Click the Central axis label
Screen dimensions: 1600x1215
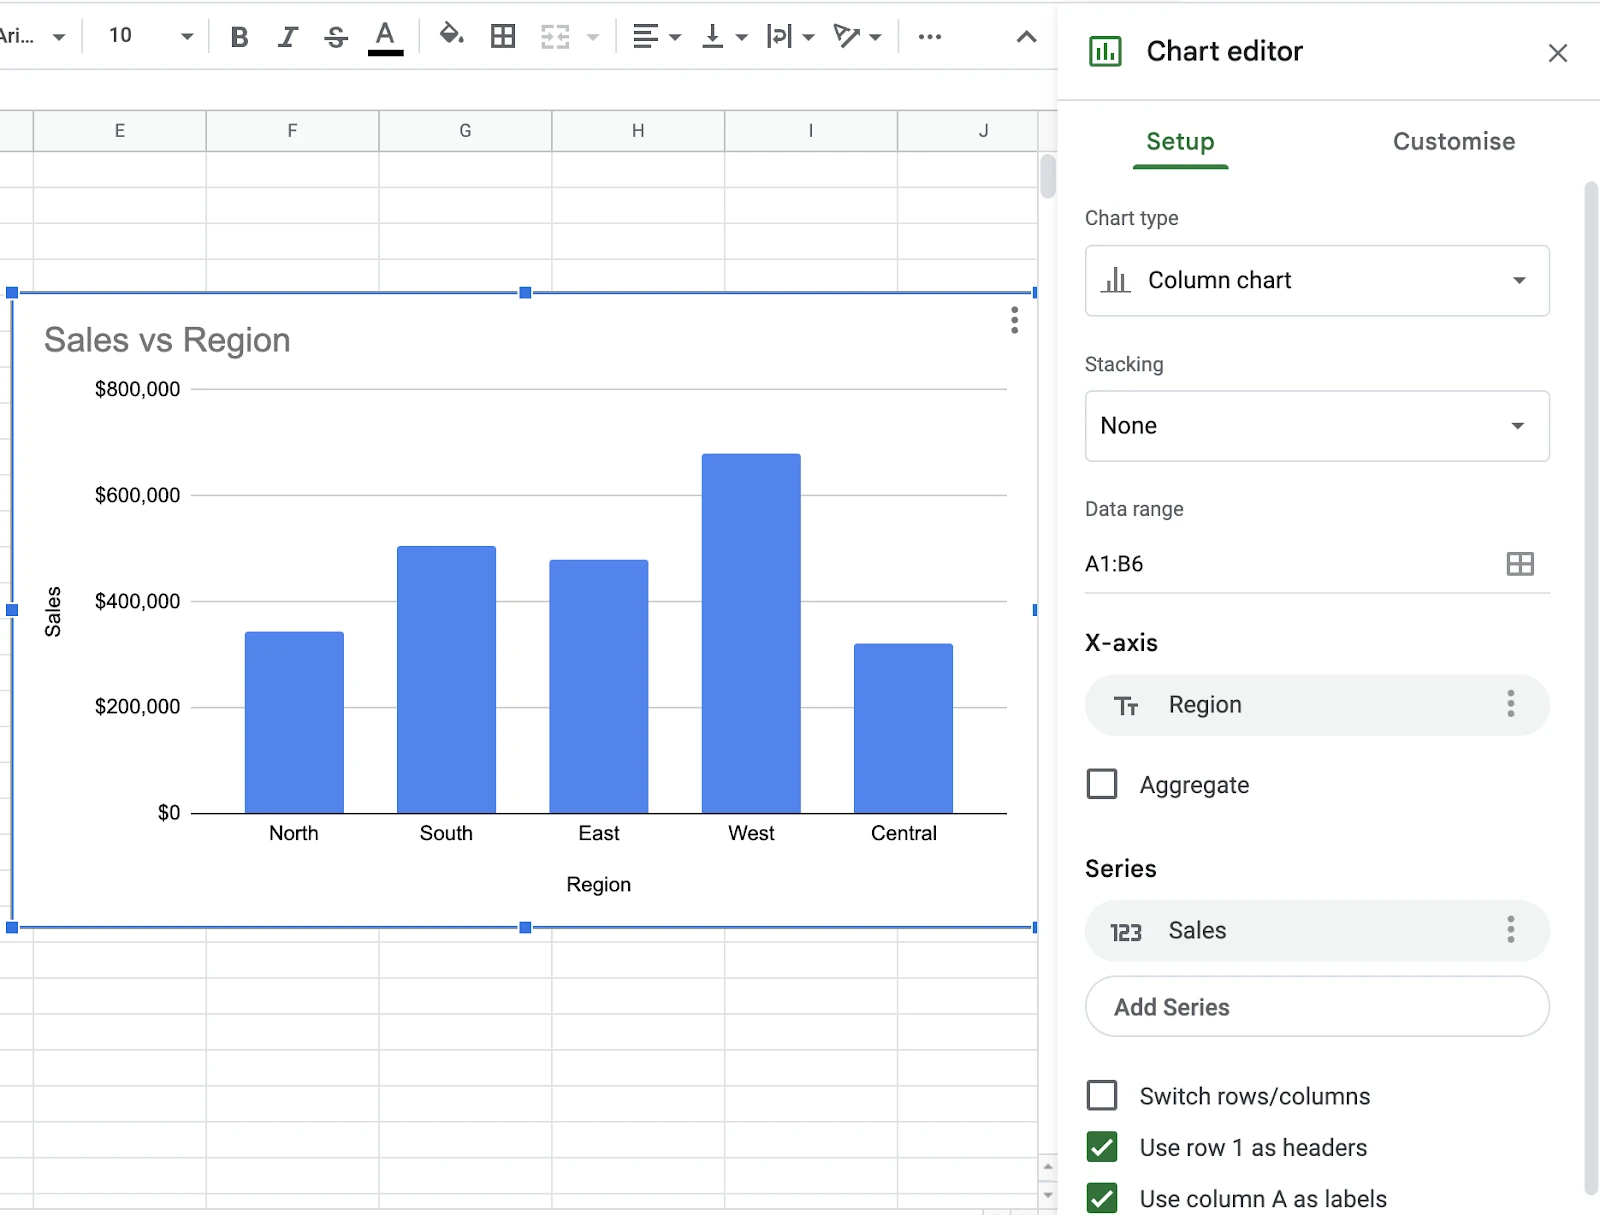pos(904,833)
